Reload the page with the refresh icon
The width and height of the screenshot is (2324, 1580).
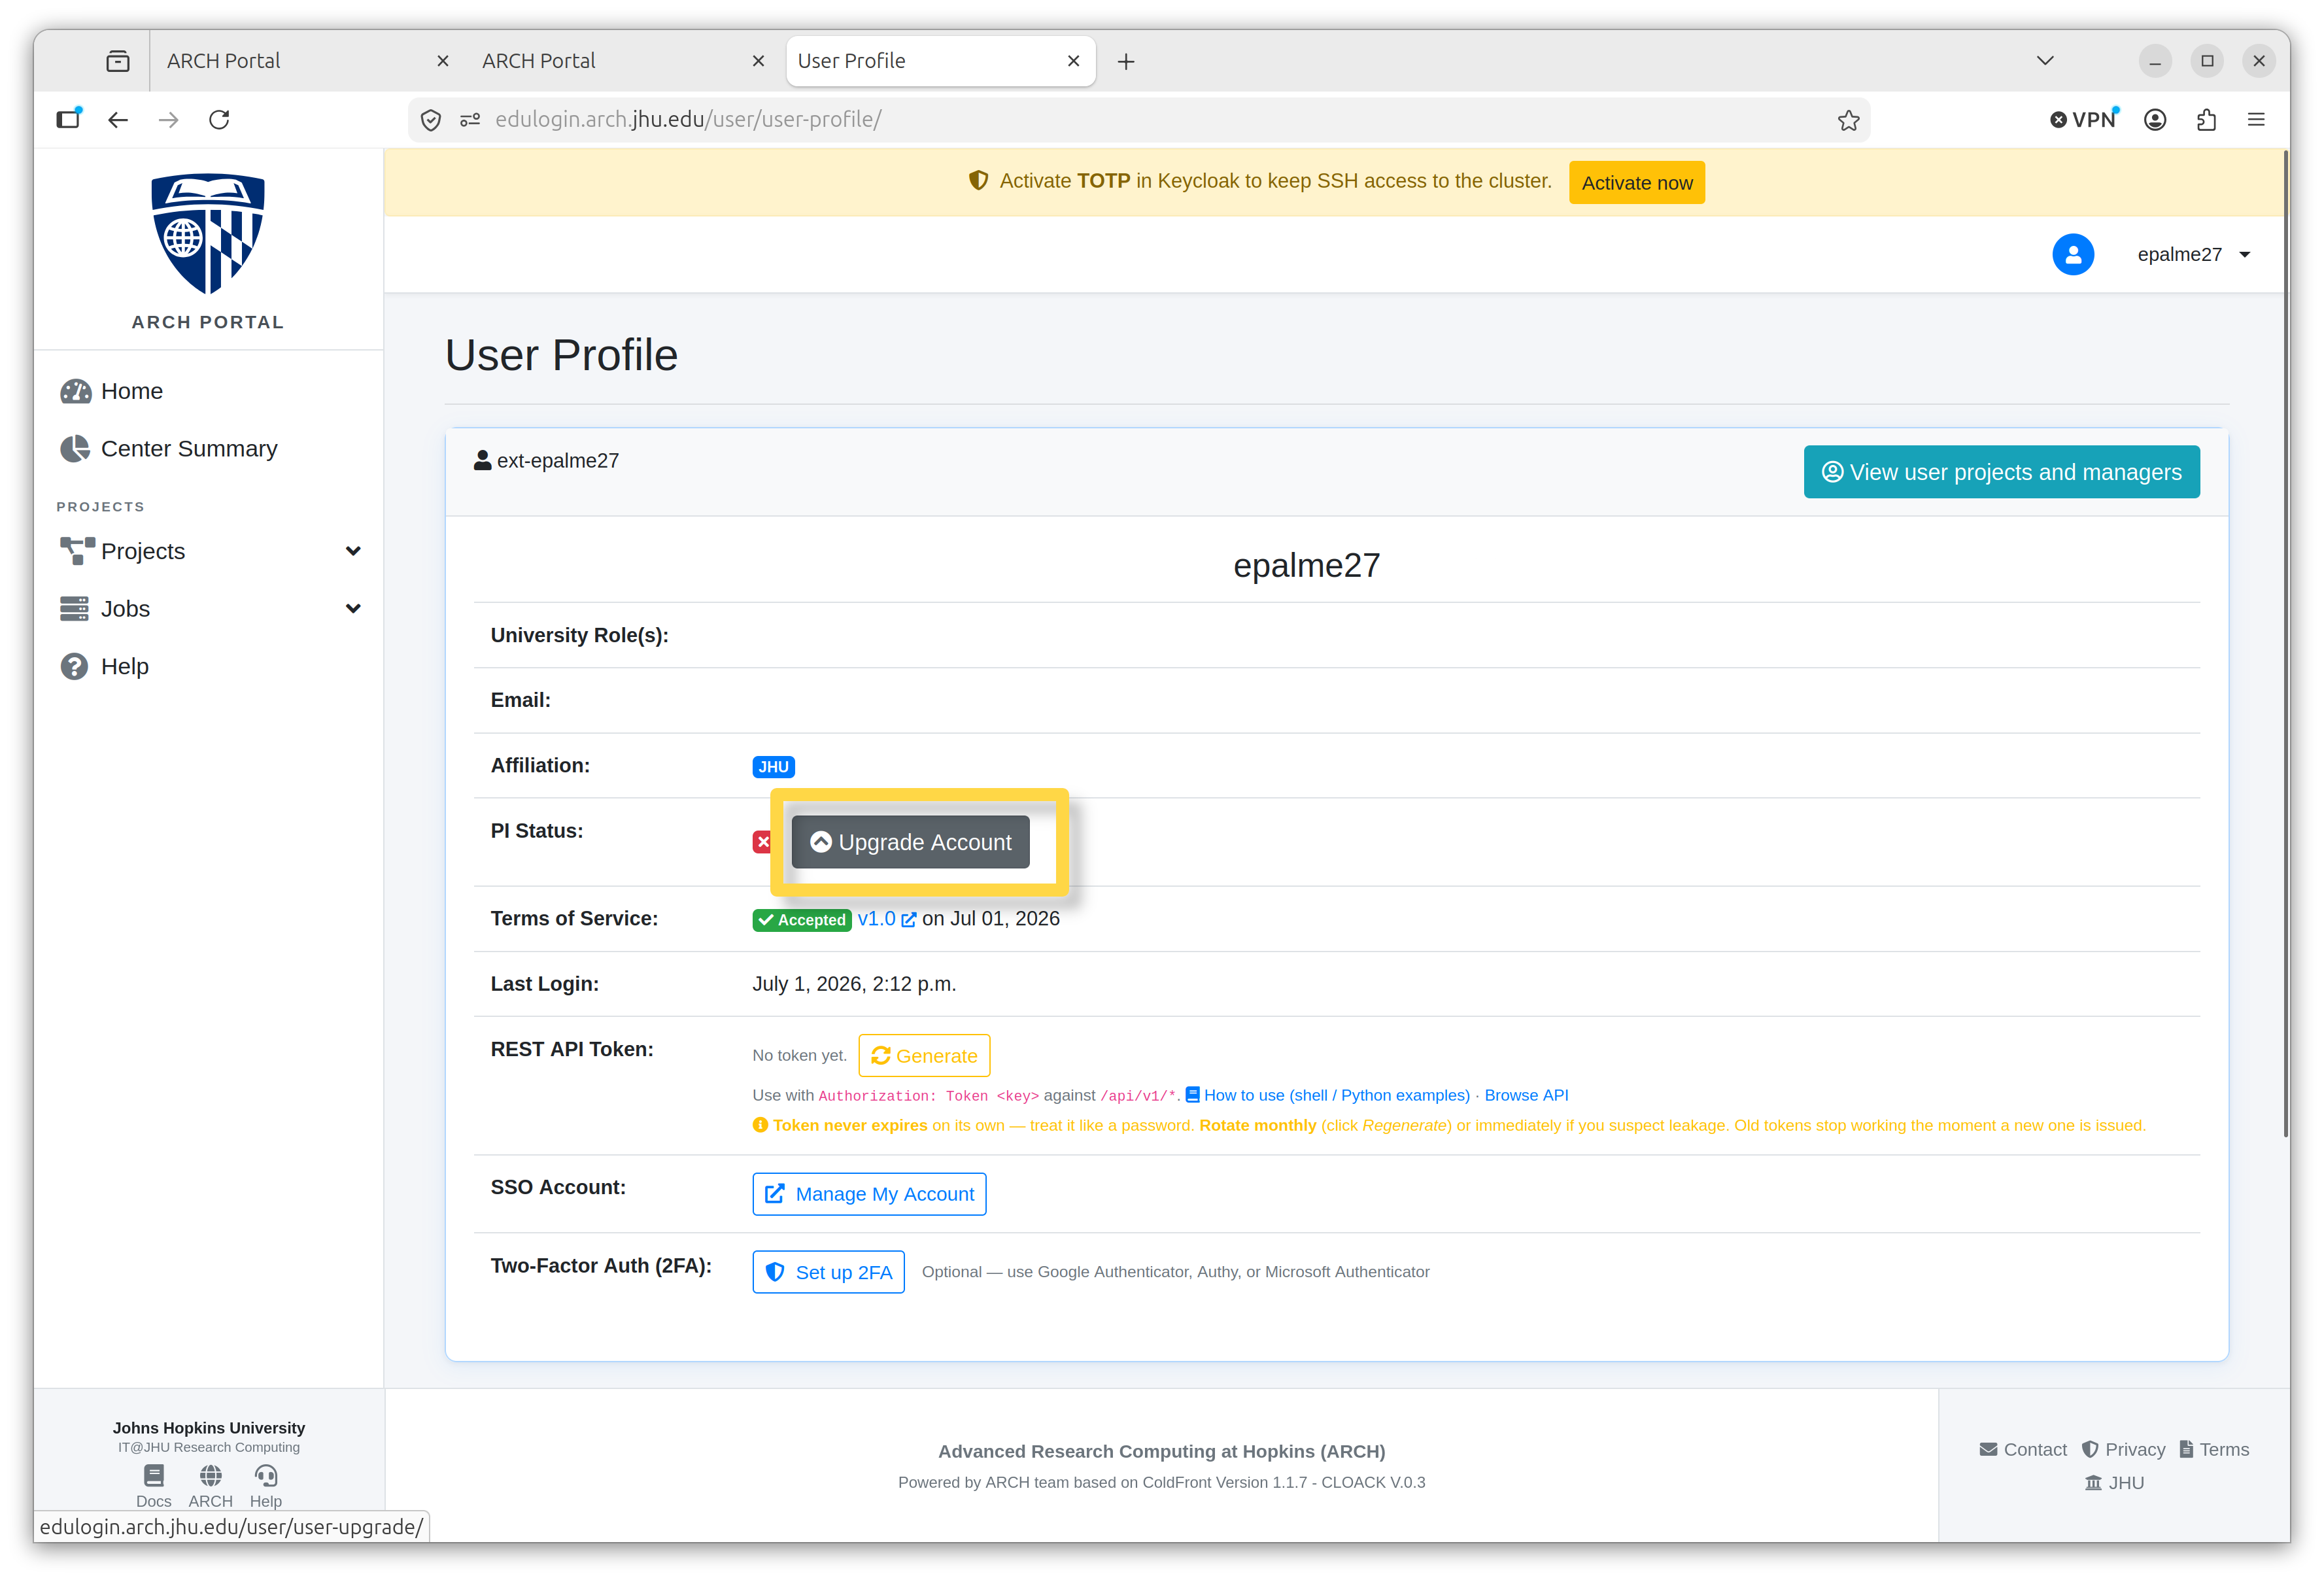coord(219,120)
